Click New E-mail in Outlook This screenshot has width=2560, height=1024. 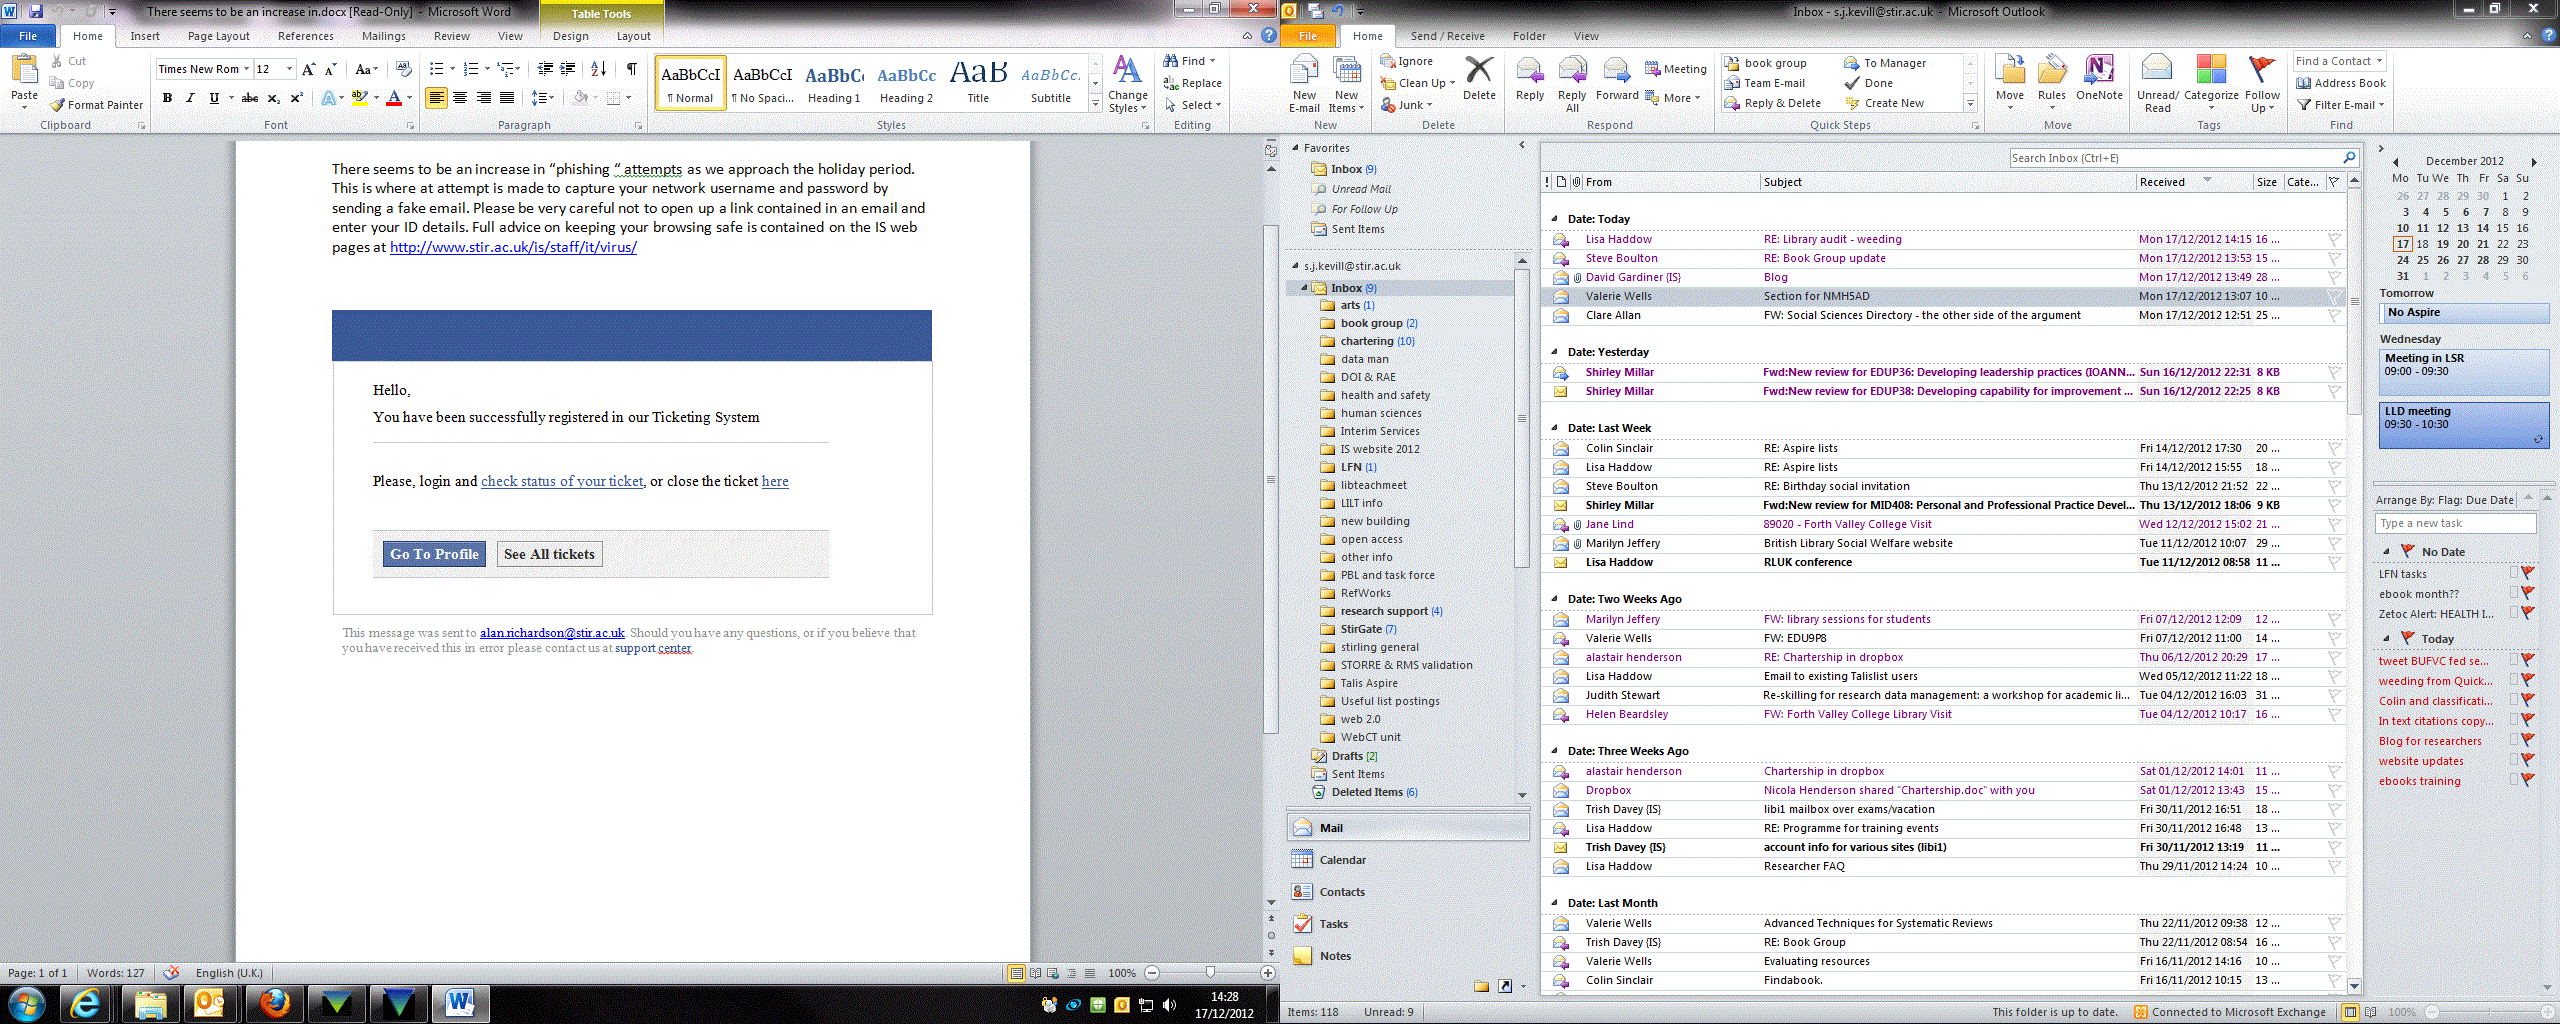click(1304, 84)
